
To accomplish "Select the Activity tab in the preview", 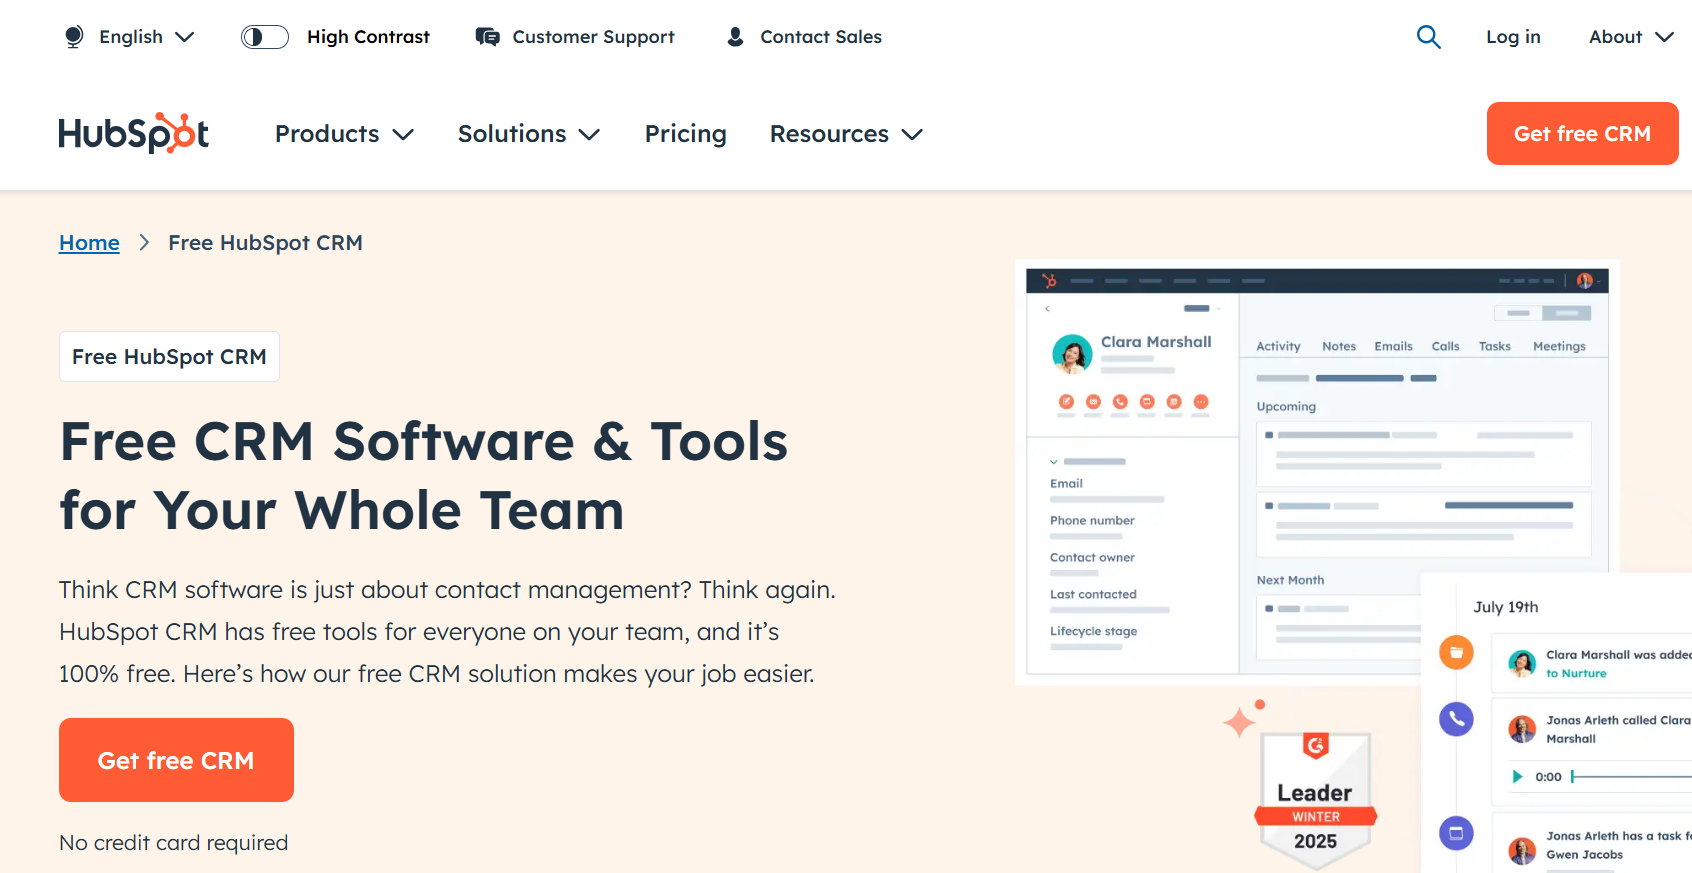I will tap(1278, 347).
